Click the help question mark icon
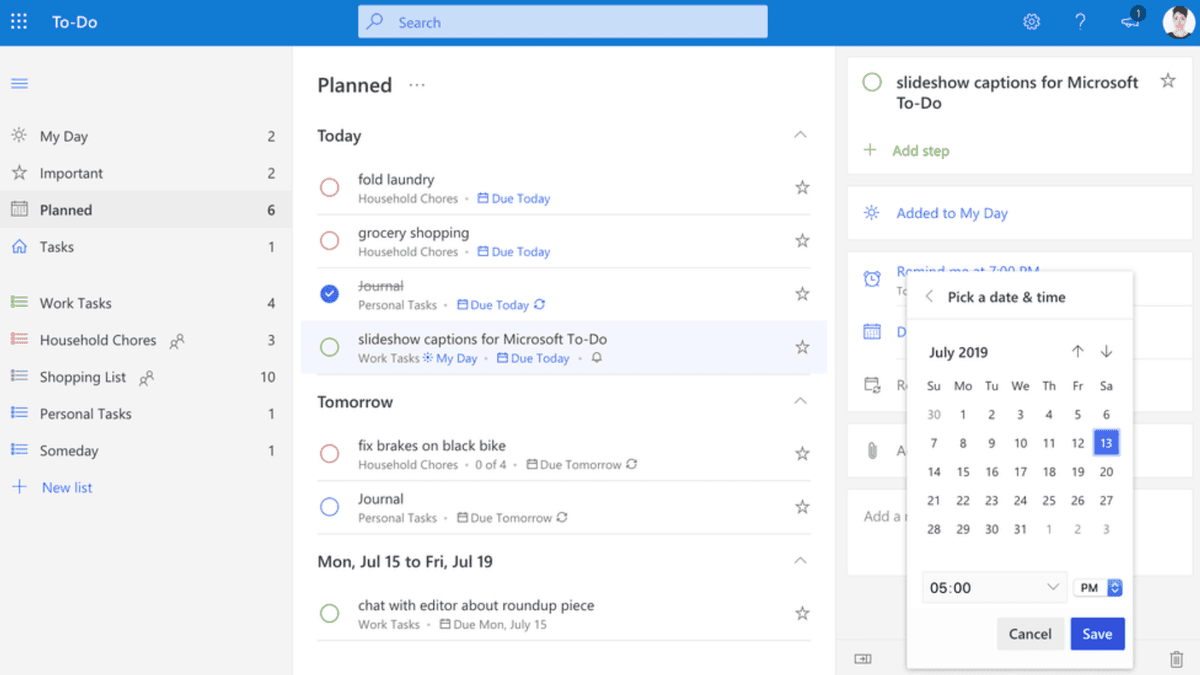 click(x=1080, y=22)
